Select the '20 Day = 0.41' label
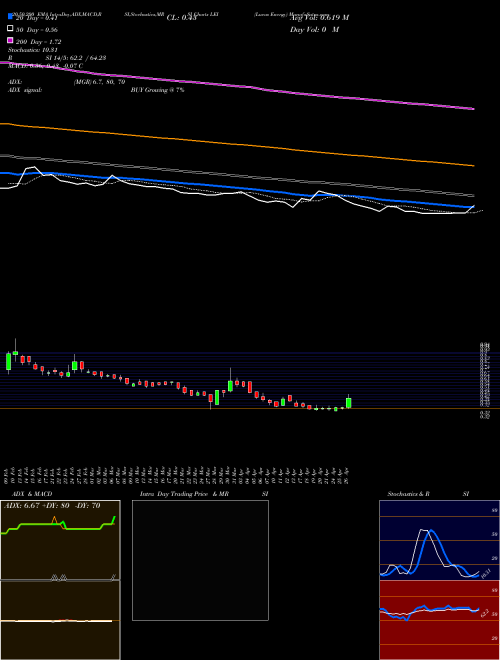 click(36, 18)
